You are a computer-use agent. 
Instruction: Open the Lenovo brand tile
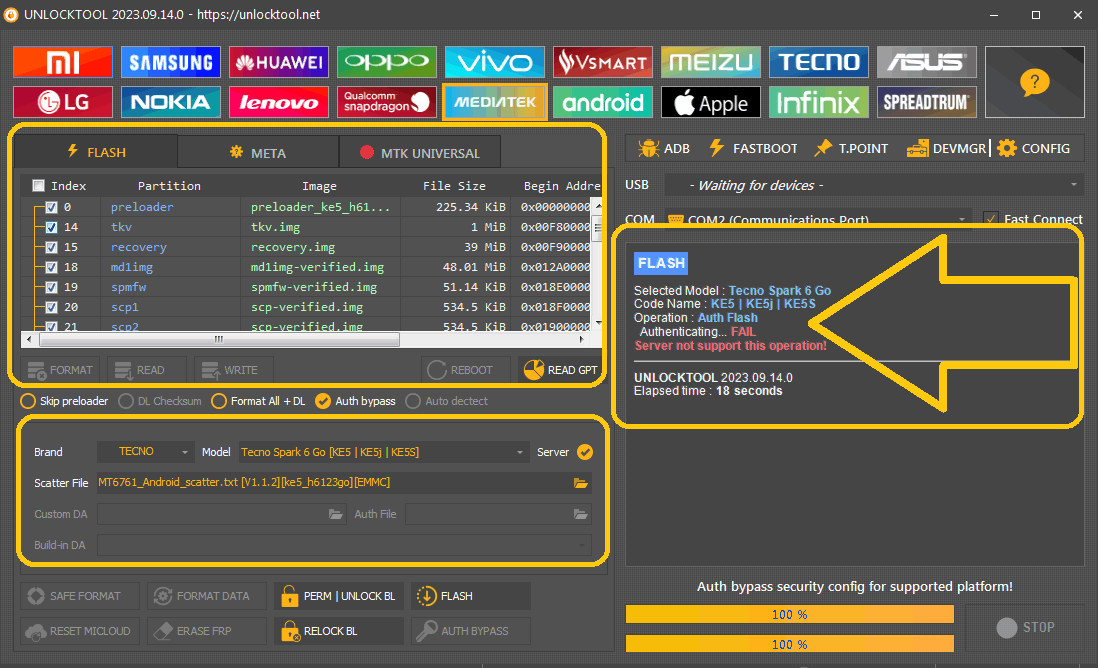[279, 102]
